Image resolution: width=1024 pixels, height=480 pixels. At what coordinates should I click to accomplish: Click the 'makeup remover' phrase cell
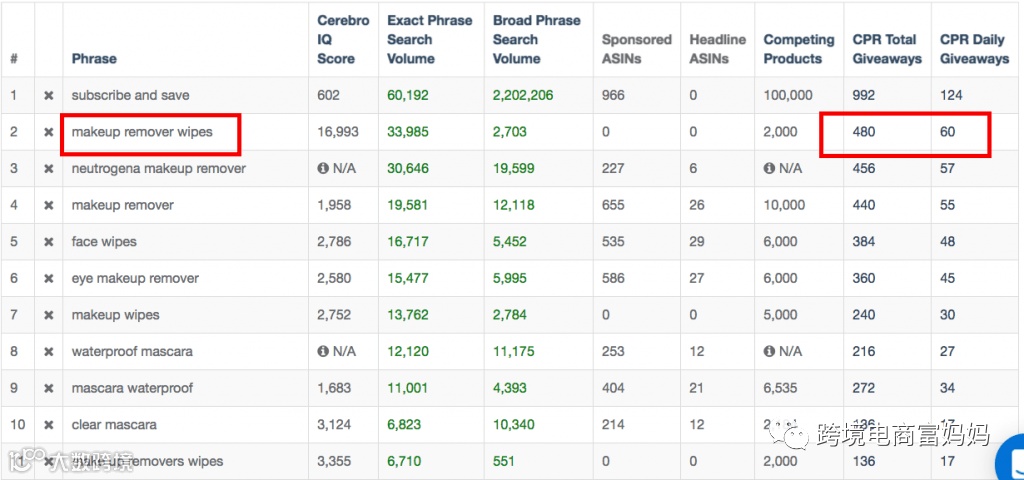point(123,205)
